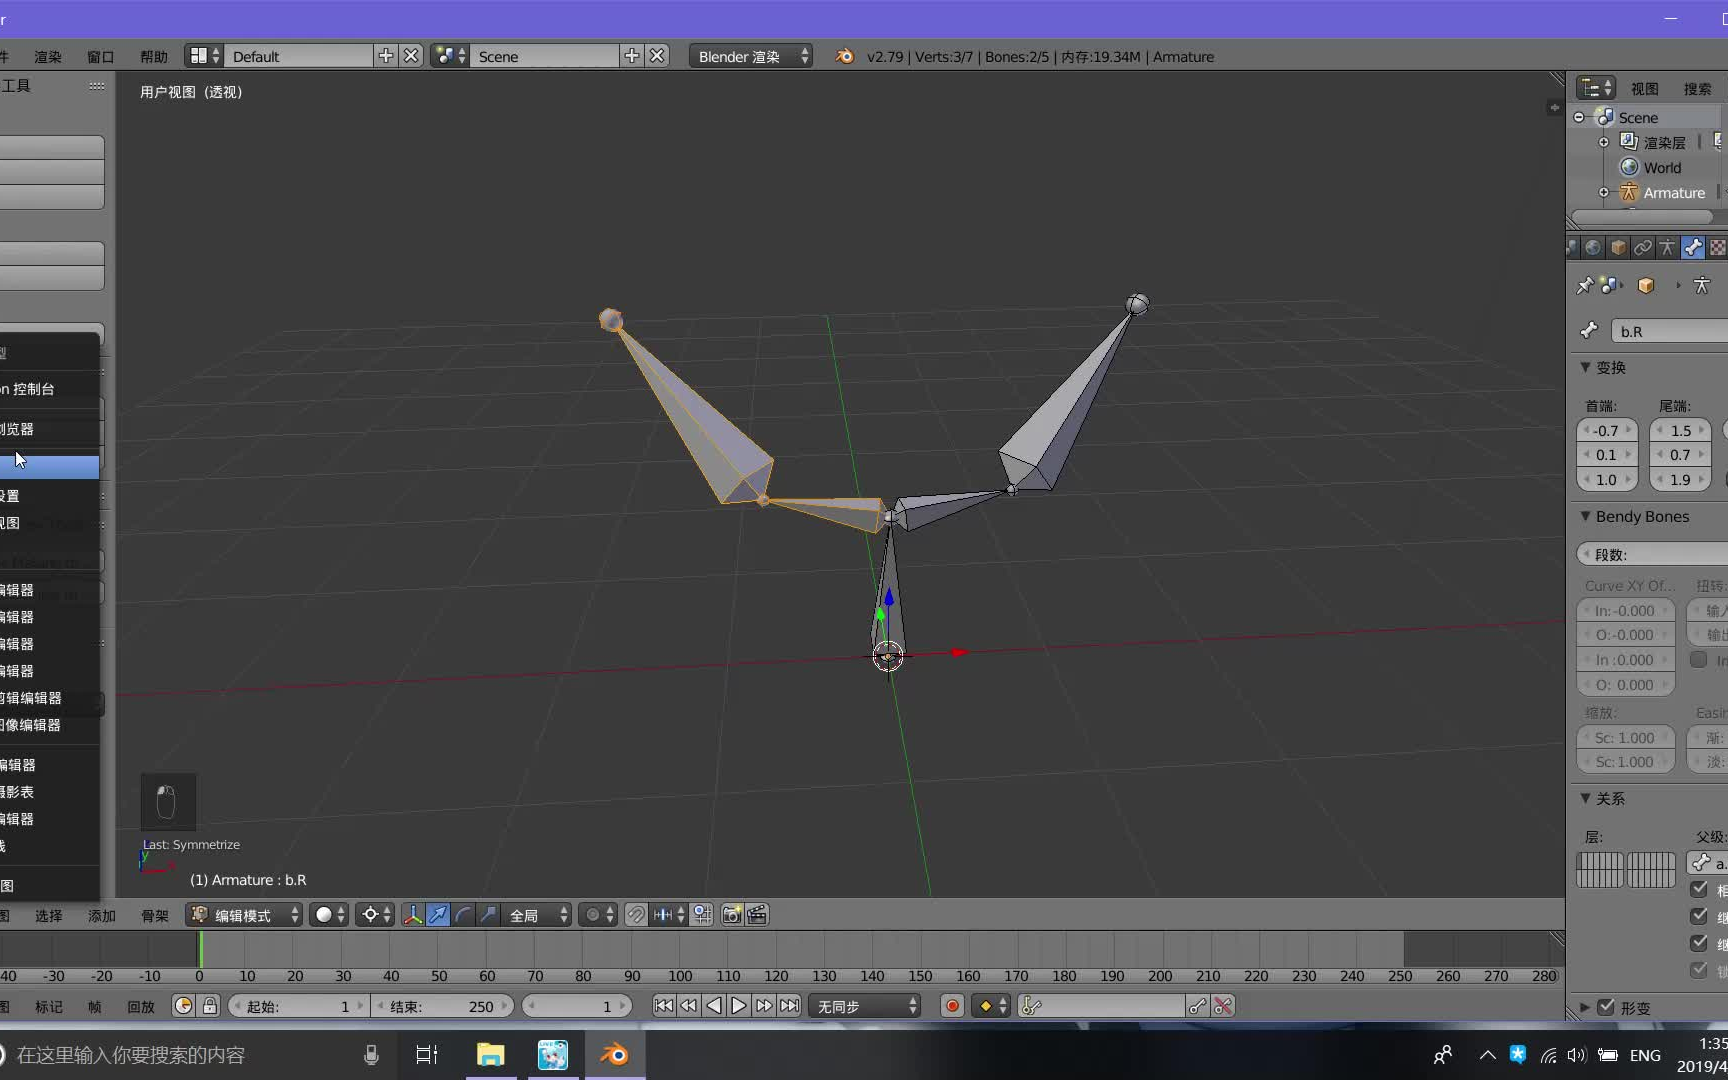Click the translate manipulator arrow icon
The width and height of the screenshot is (1728, 1080).
coord(438,915)
